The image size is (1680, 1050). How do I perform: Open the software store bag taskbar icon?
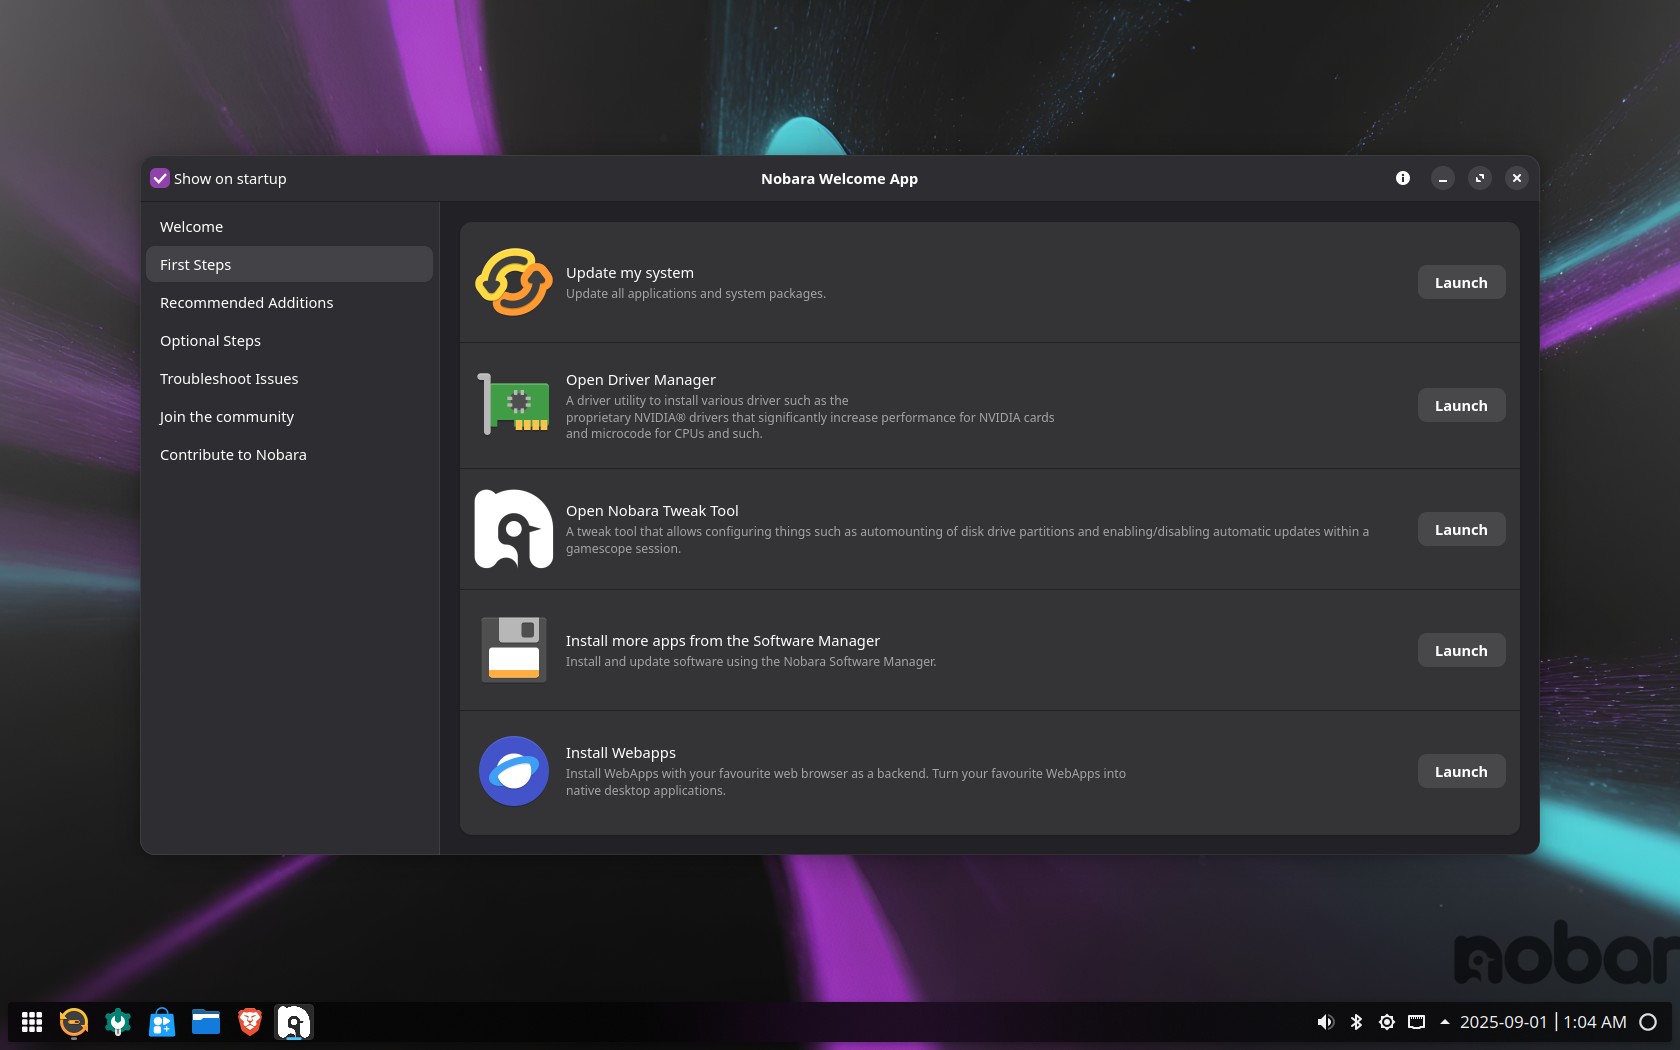pyautogui.click(x=162, y=1022)
